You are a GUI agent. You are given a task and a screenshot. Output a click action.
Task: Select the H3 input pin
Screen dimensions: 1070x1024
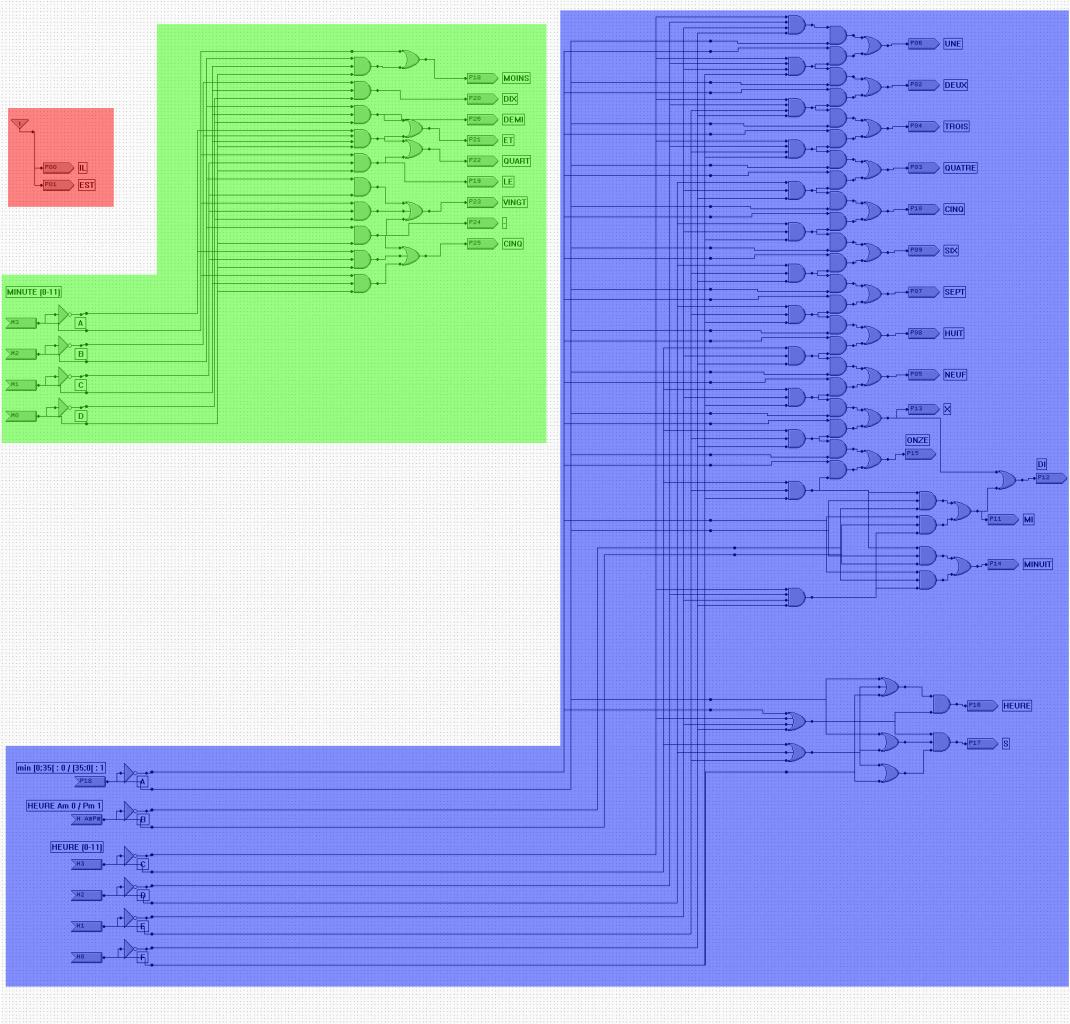tap(87, 864)
